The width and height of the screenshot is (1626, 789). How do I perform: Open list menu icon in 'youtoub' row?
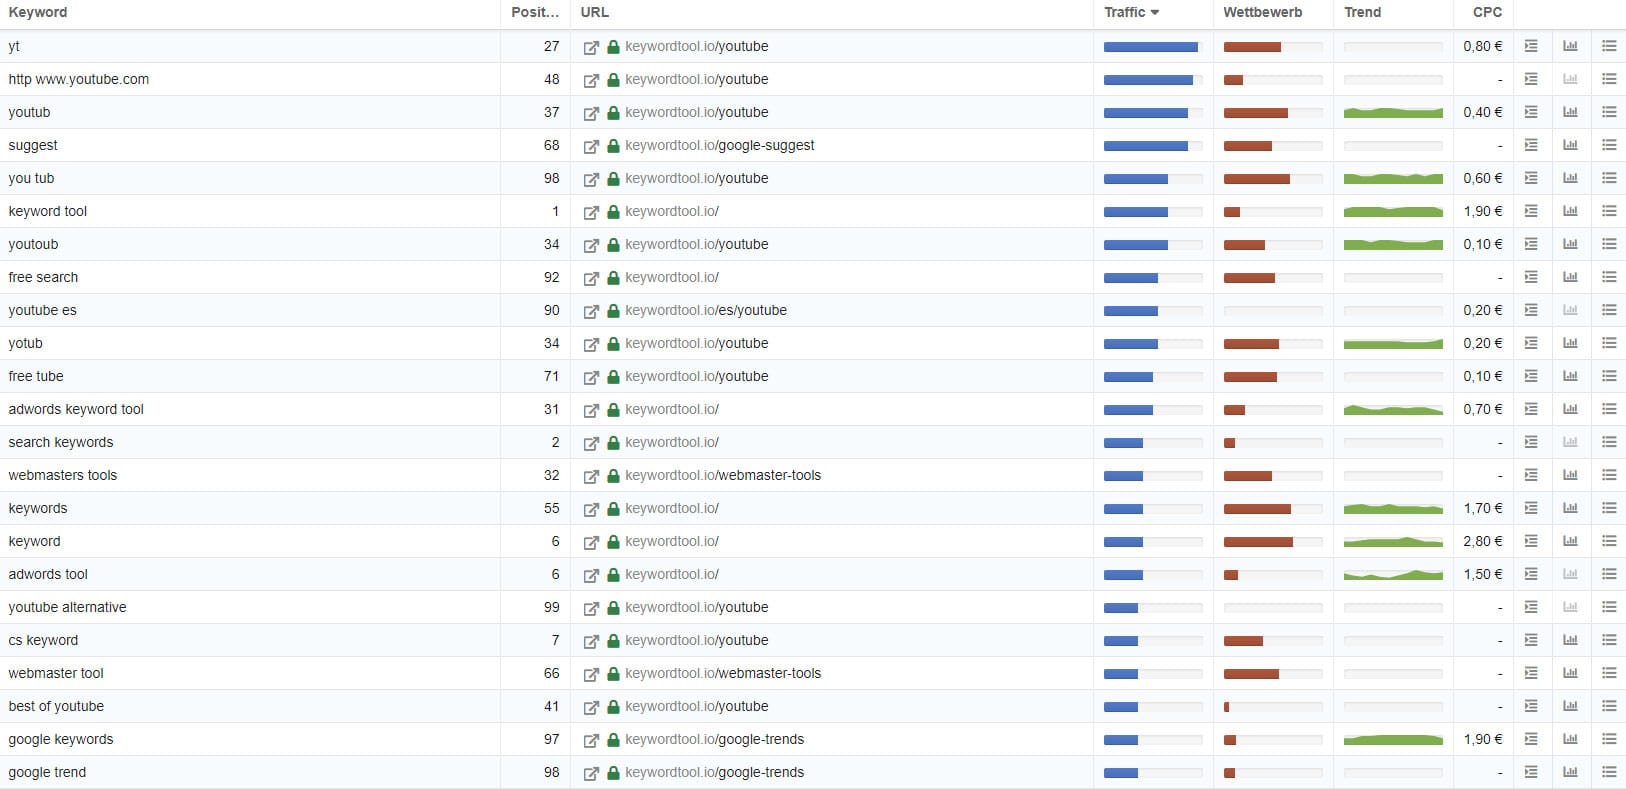(x=1609, y=244)
